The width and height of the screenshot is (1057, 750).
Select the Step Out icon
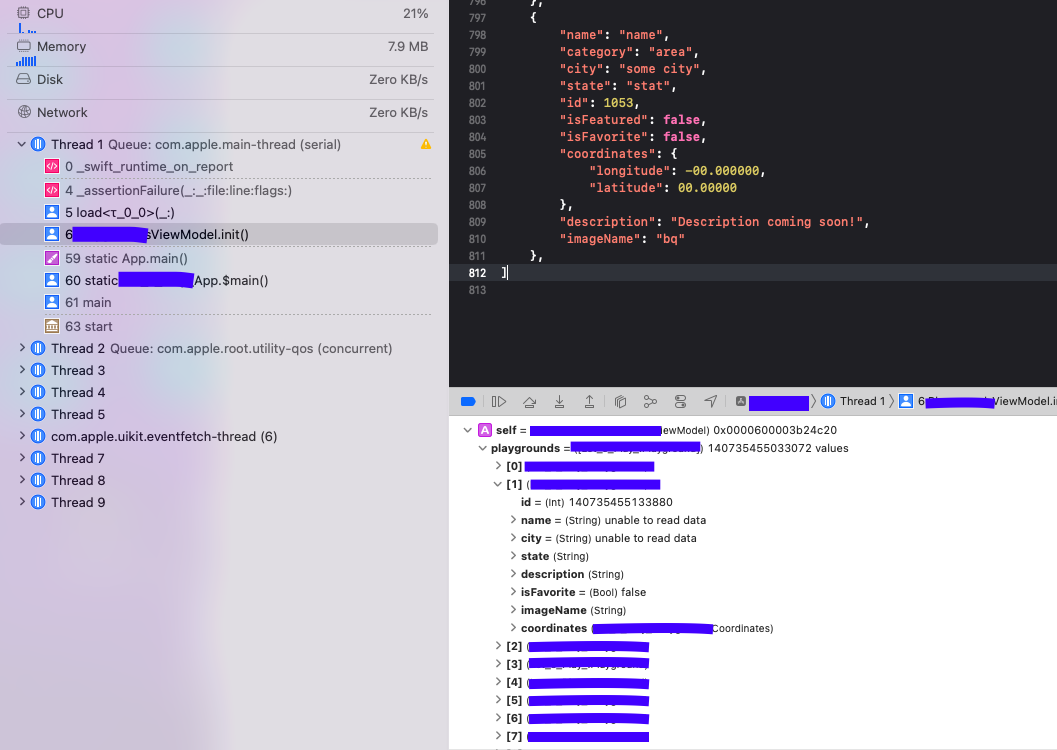(x=589, y=400)
